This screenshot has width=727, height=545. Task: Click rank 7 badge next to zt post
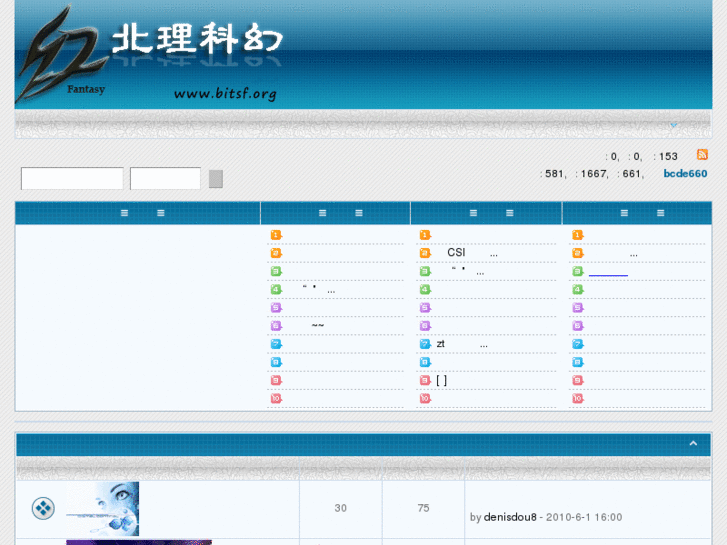(x=425, y=344)
